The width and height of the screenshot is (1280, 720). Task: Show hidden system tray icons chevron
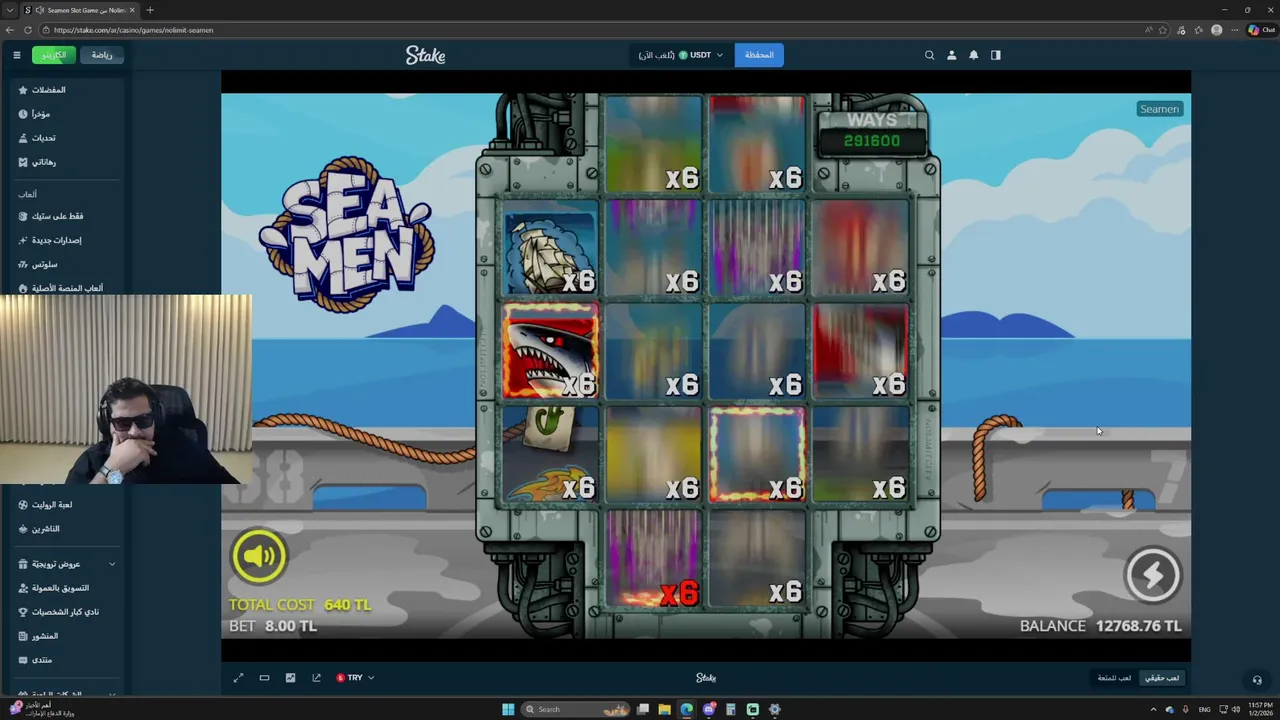click(x=1154, y=710)
